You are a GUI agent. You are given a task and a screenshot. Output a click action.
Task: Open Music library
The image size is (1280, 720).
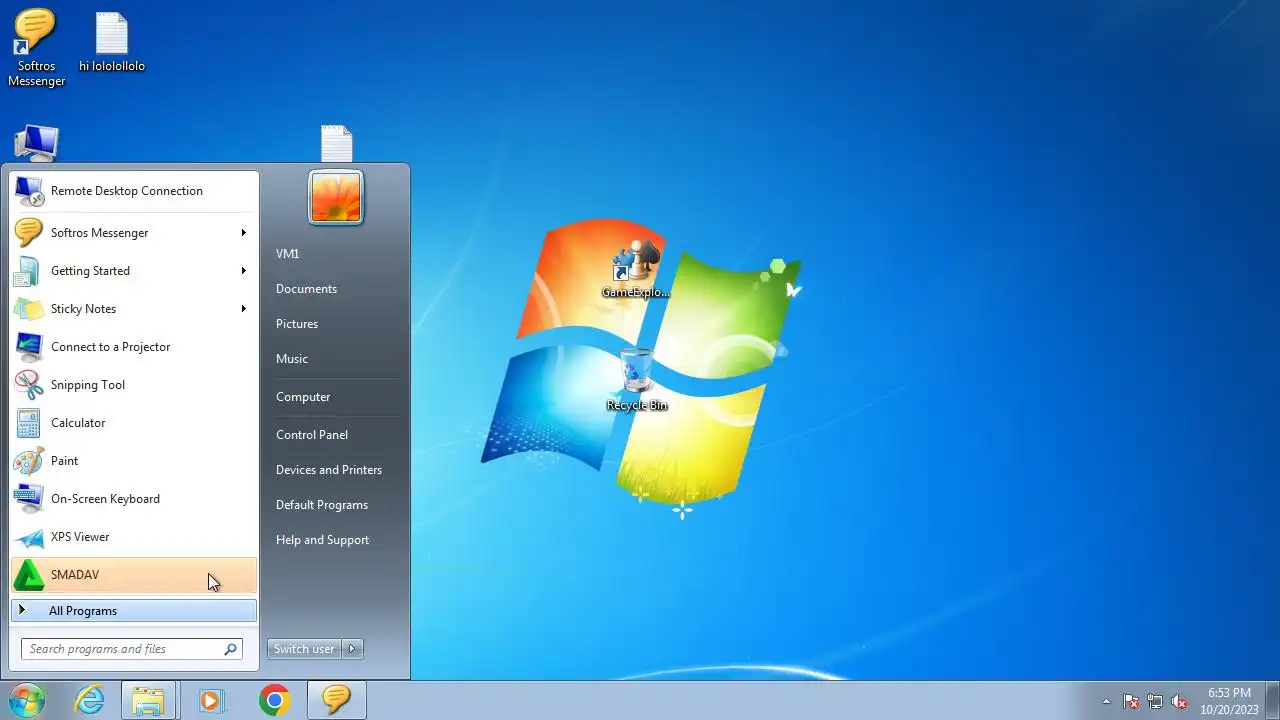point(292,359)
